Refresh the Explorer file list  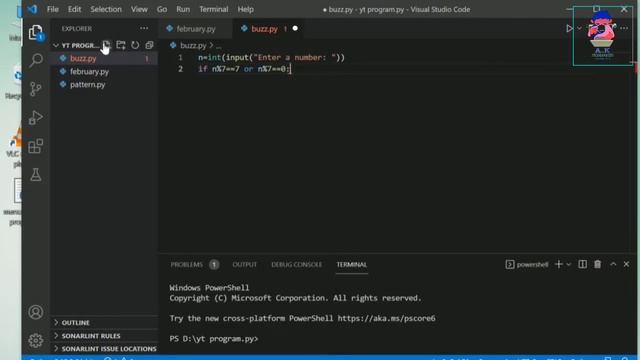coord(135,45)
